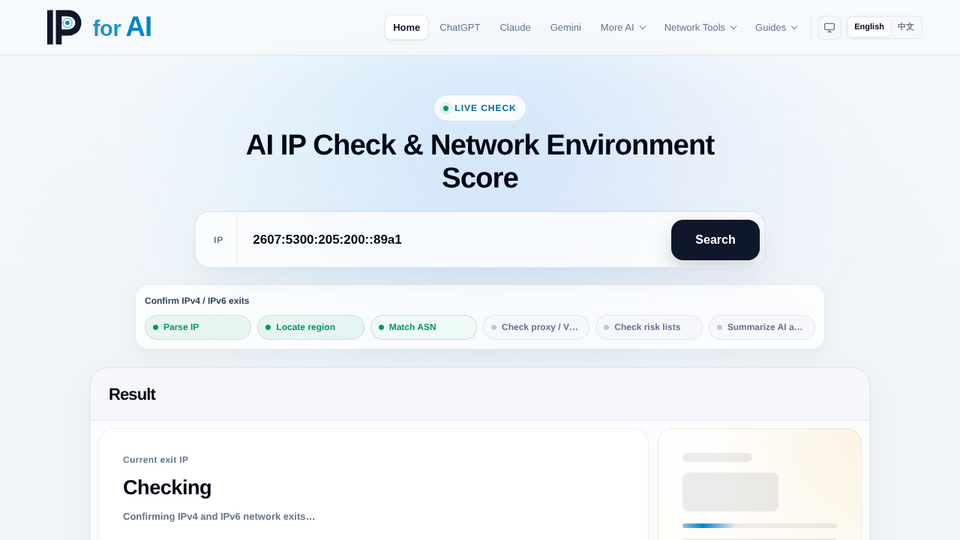This screenshot has height=540, width=960.
Task: Click the main page heading text
Action: [x=480, y=162]
